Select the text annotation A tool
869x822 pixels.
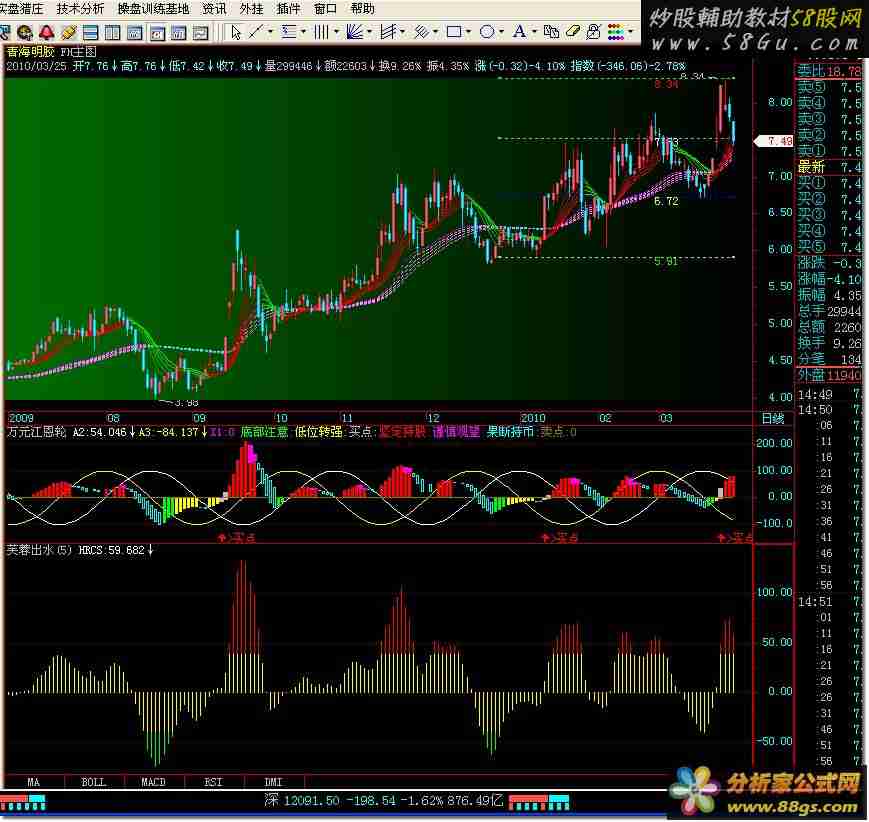pyautogui.click(x=519, y=32)
